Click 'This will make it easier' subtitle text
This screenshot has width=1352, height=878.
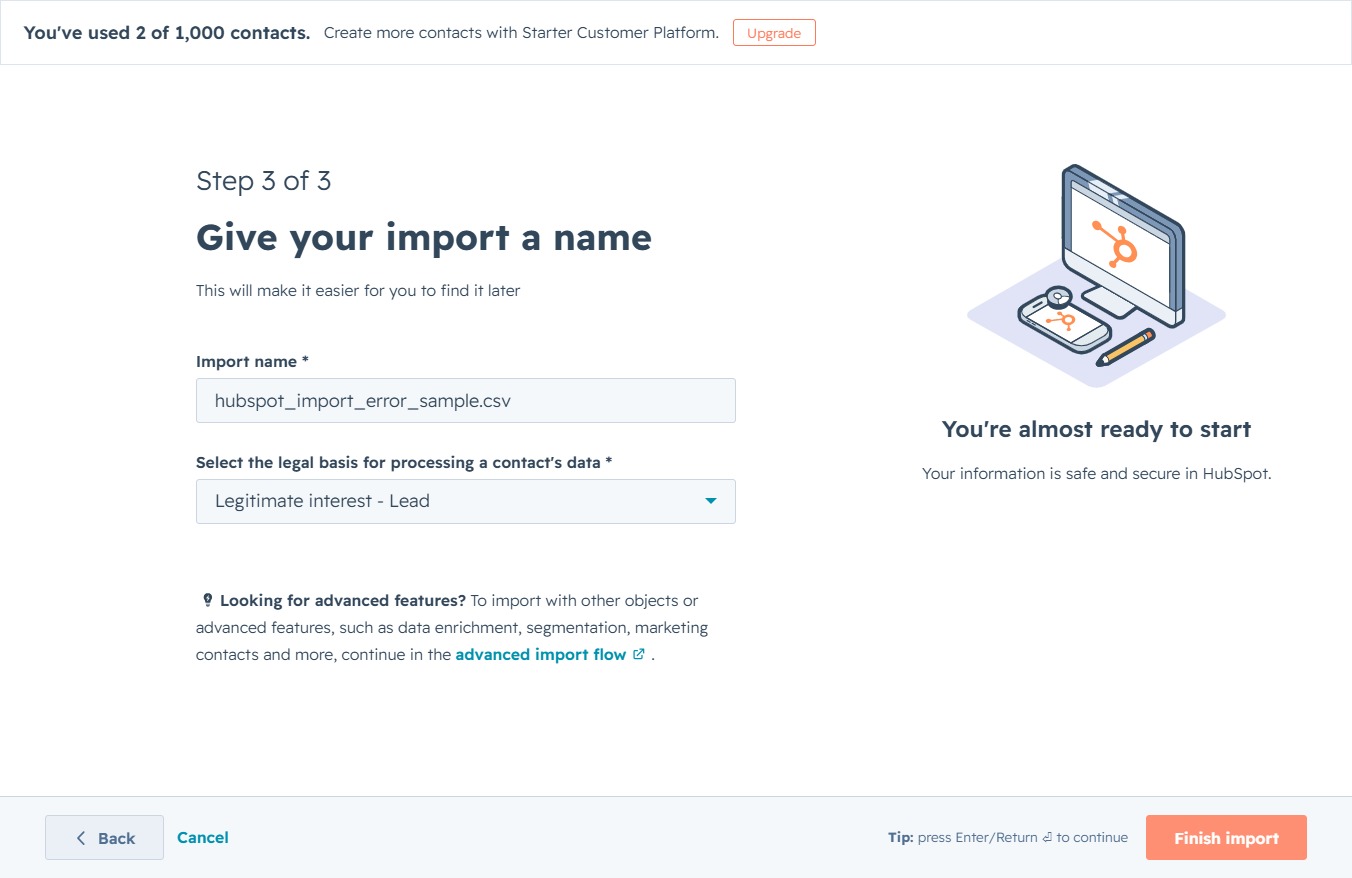tap(358, 291)
